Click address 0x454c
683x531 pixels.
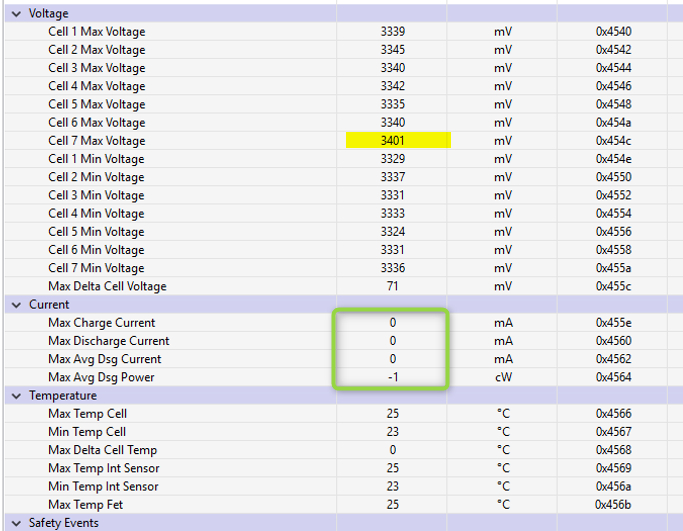(x=613, y=141)
